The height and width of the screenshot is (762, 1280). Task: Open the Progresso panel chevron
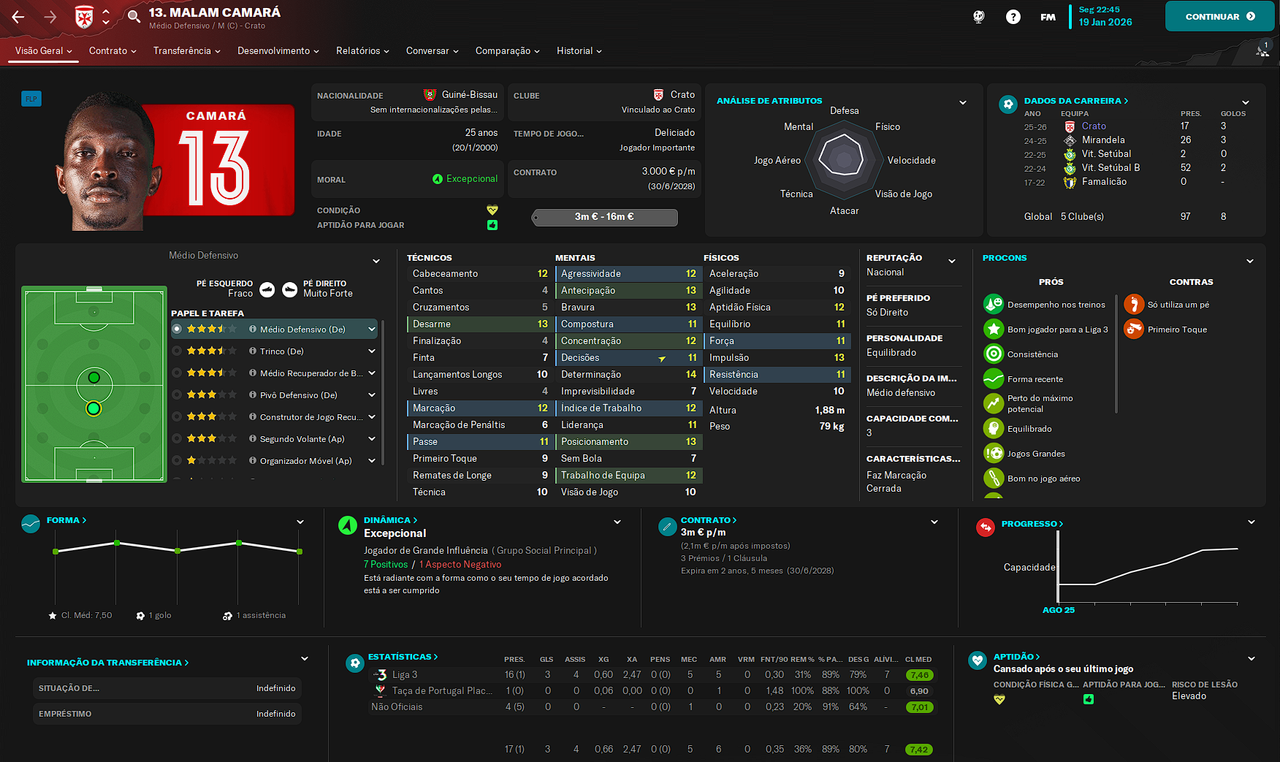click(1250, 522)
